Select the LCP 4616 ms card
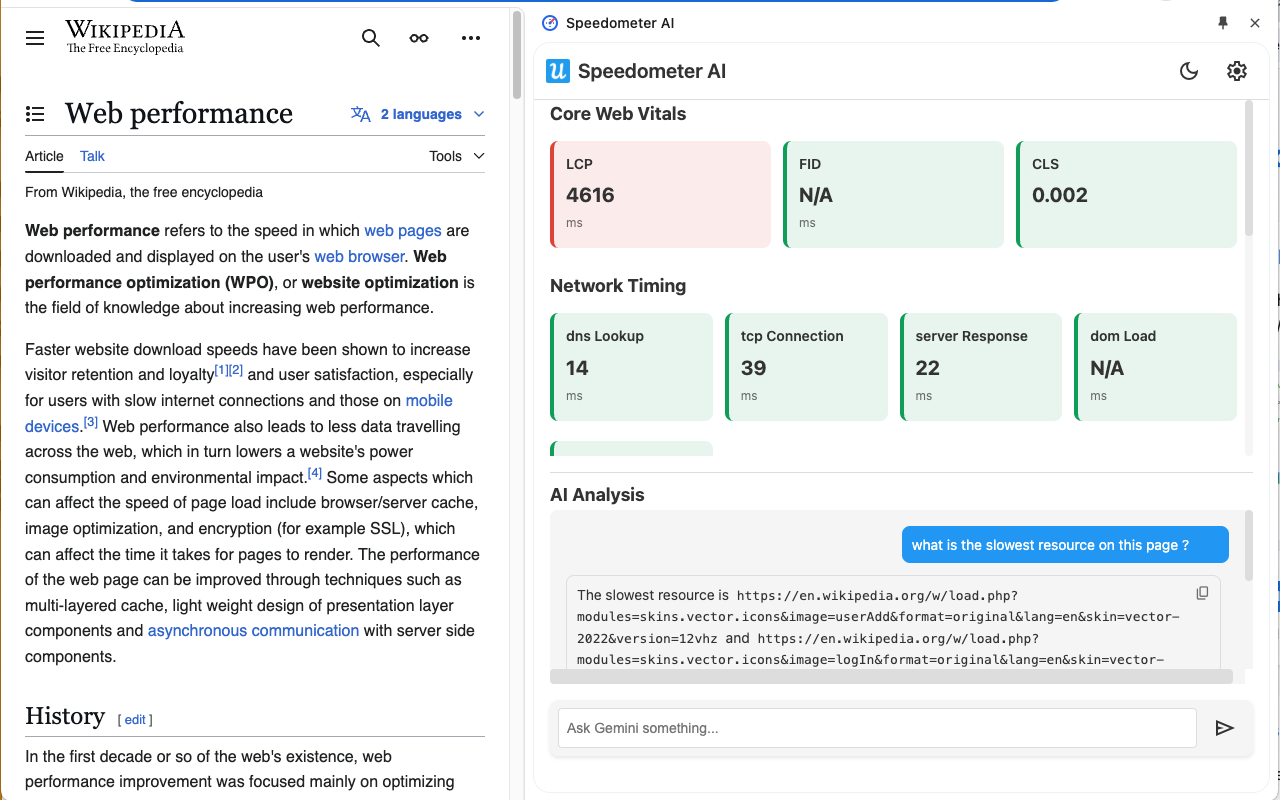 click(660, 194)
